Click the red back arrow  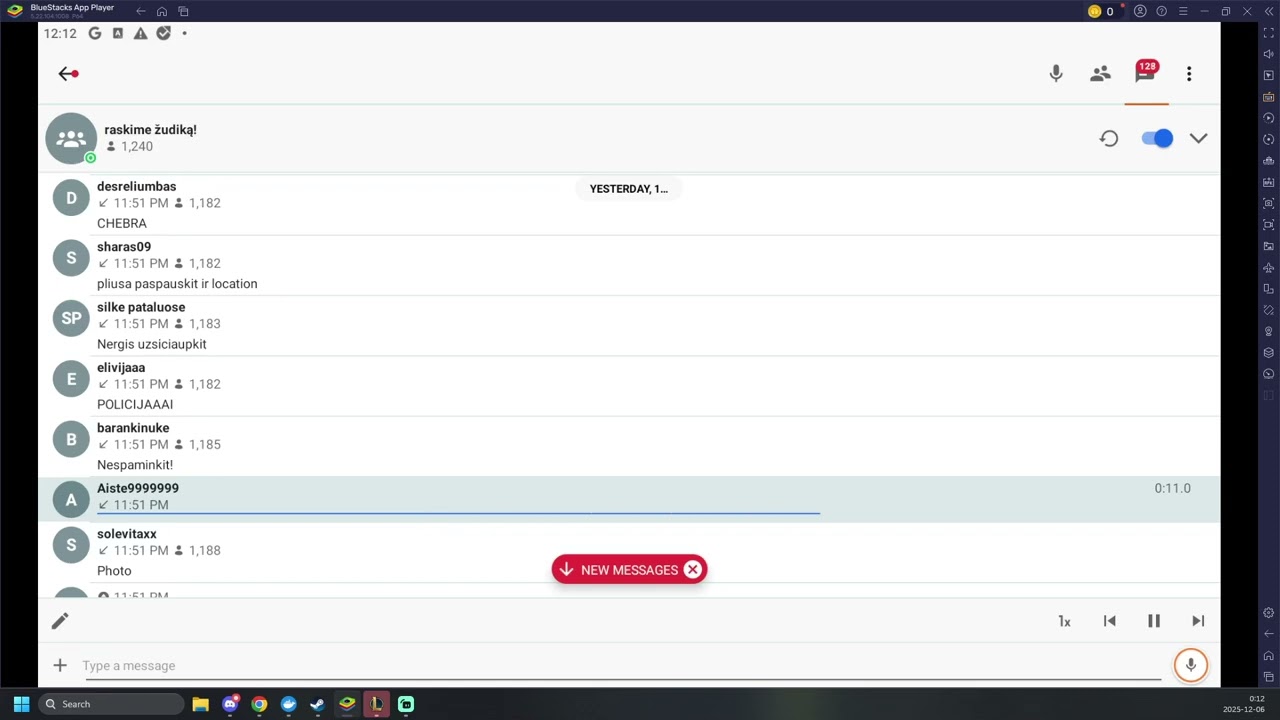click(x=68, y=74)
